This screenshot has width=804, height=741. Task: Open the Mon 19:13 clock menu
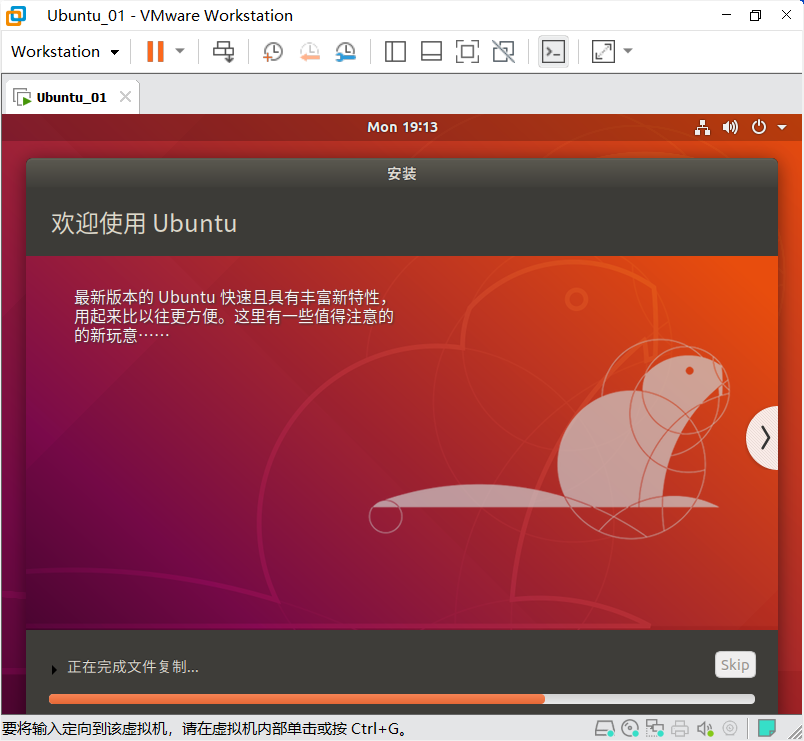point(403,127)
